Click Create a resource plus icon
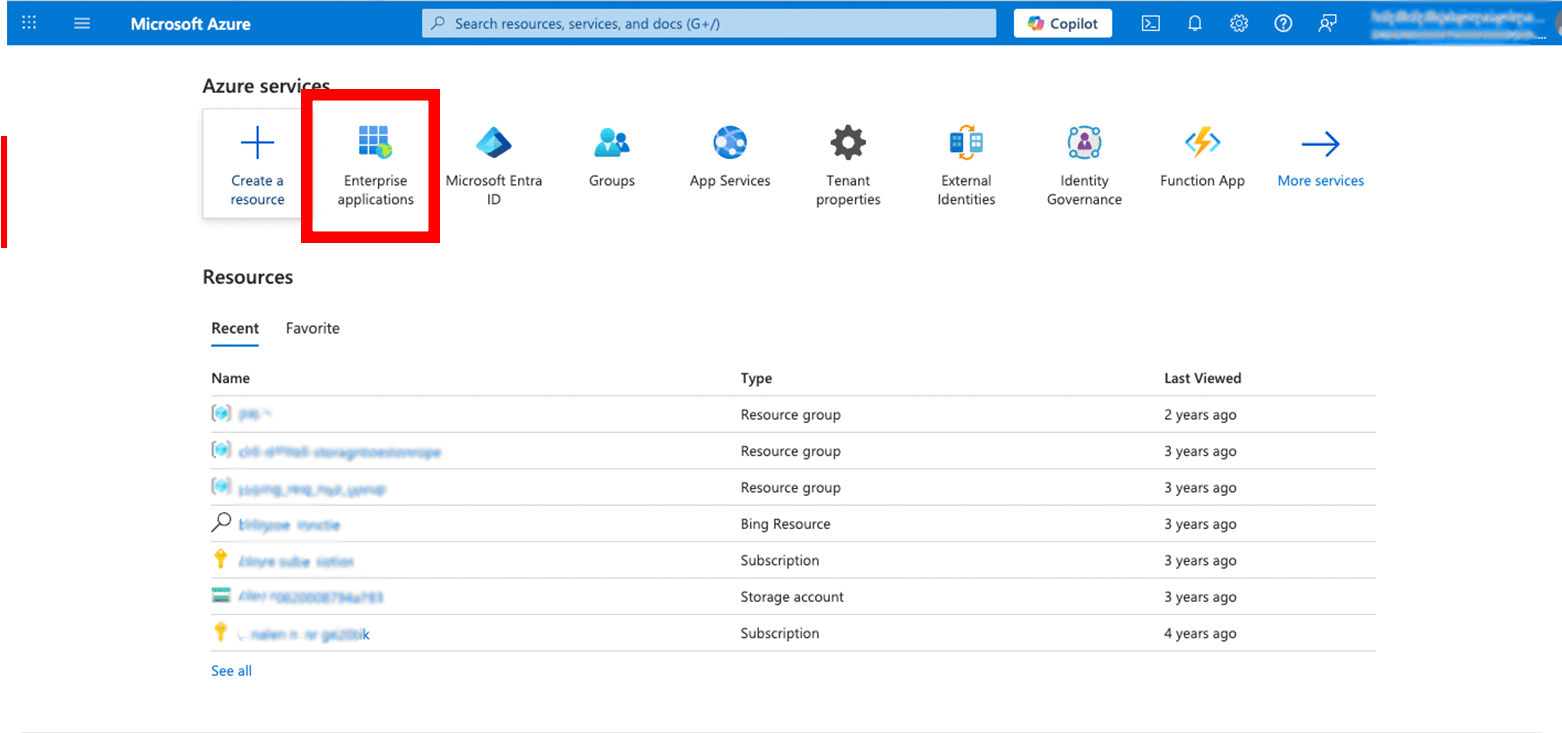Screen dimensions: 1562x733 point(258,145)
